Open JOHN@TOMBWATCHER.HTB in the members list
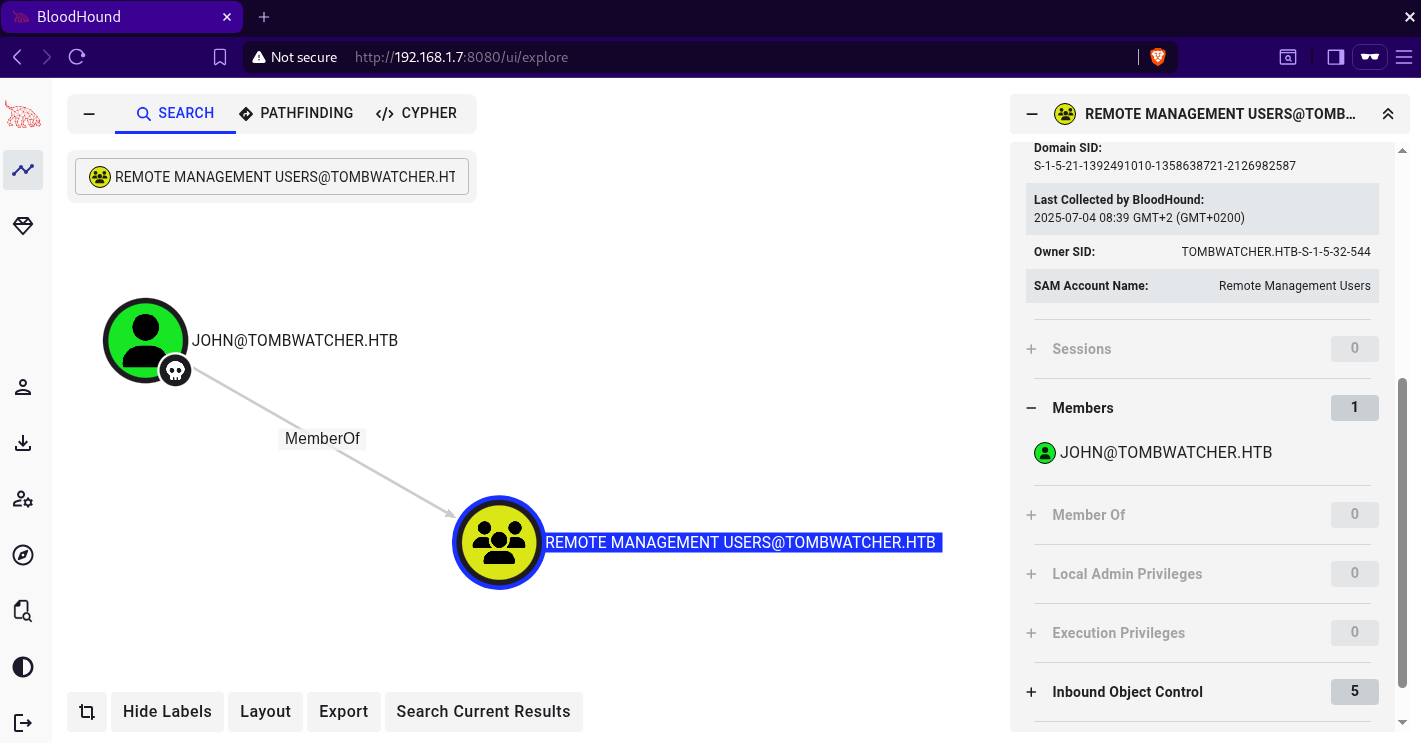The height and width of the screenshot is (743, 1421). [x=1165, y=453]
